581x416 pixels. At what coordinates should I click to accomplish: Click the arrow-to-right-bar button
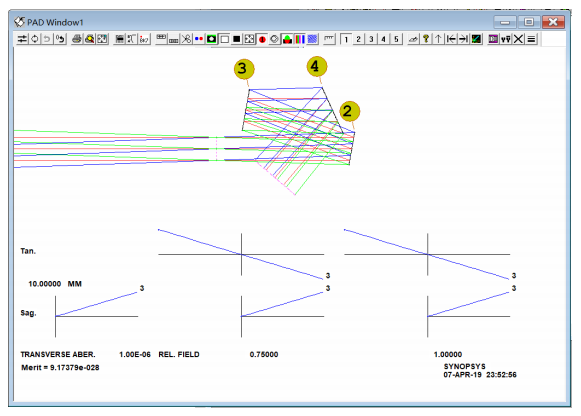[464, 39]
